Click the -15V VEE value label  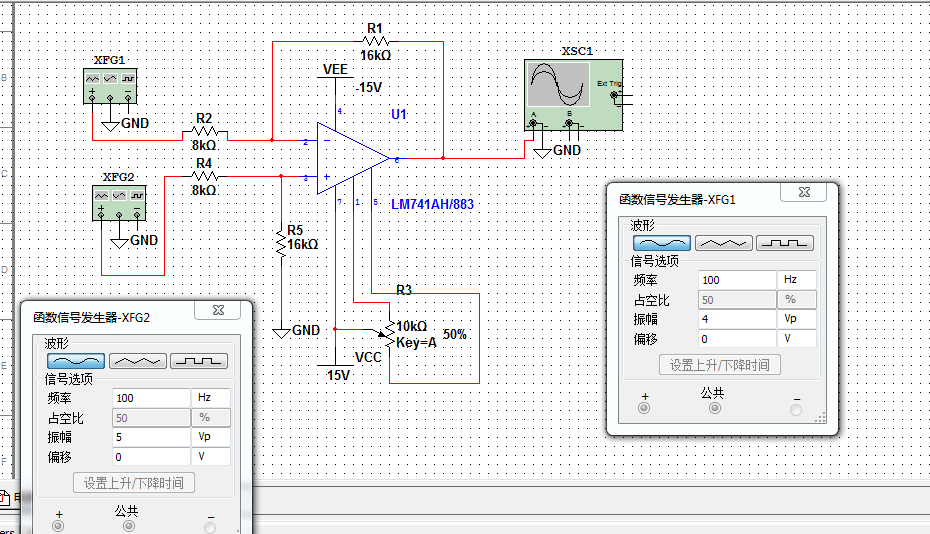point(369,88)
